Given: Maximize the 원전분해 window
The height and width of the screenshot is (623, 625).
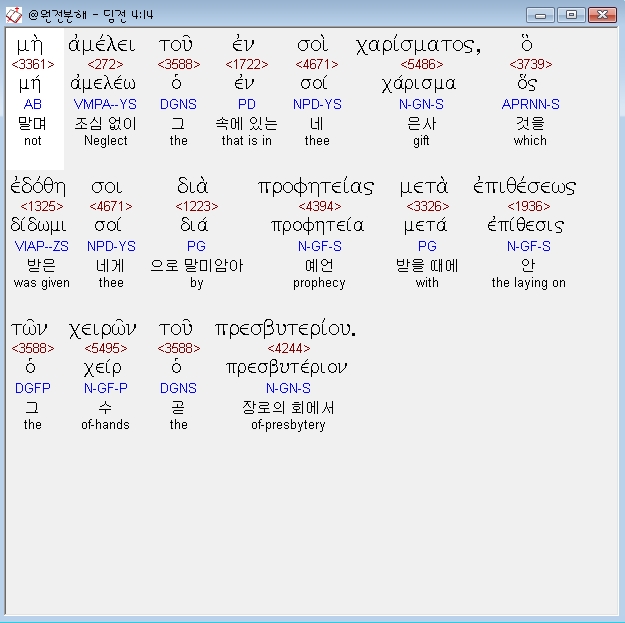Looking at the screenshot, I should click(x=571, y=15).
